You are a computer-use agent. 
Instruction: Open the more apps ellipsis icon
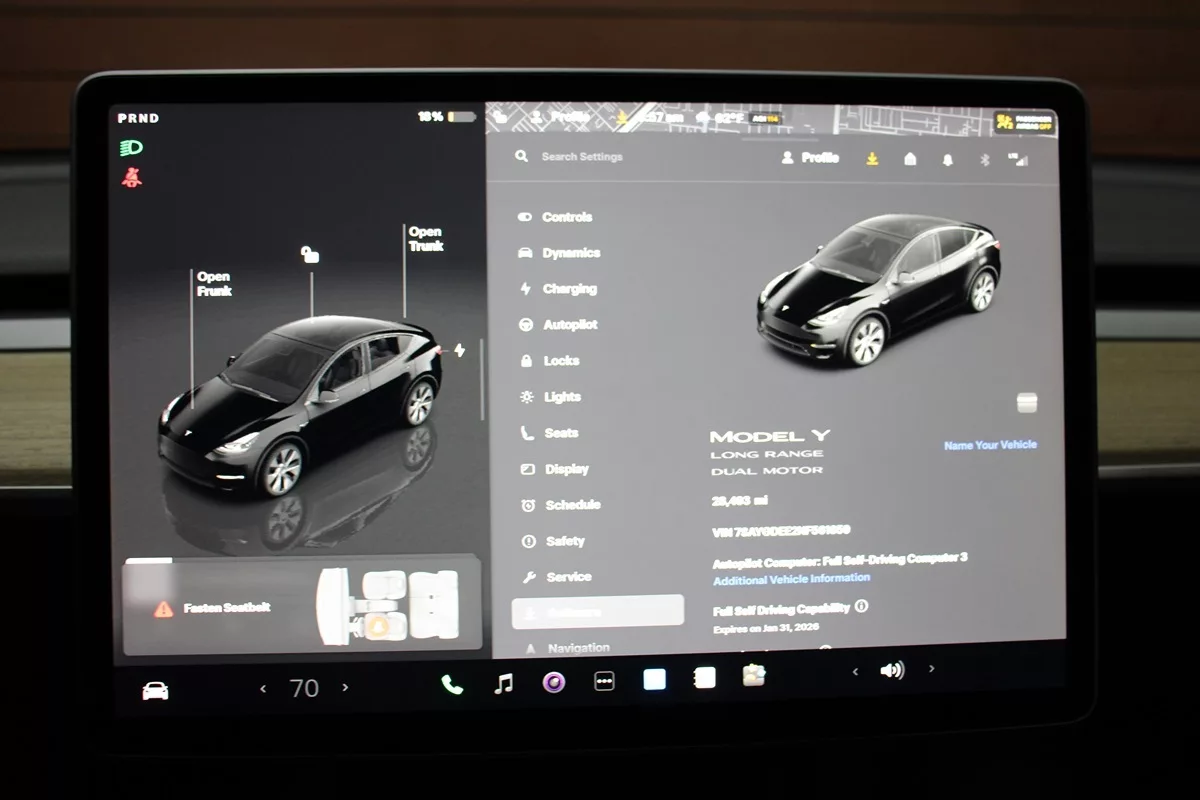604,681
